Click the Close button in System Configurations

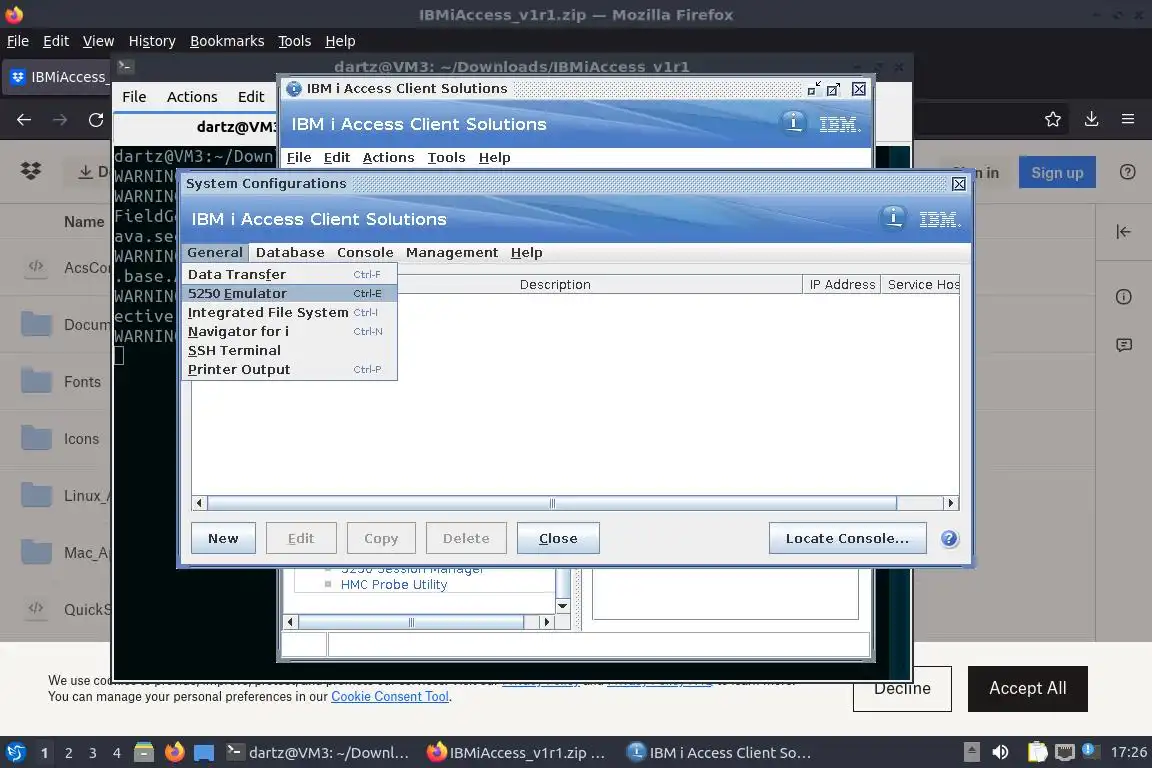point(558,538)
